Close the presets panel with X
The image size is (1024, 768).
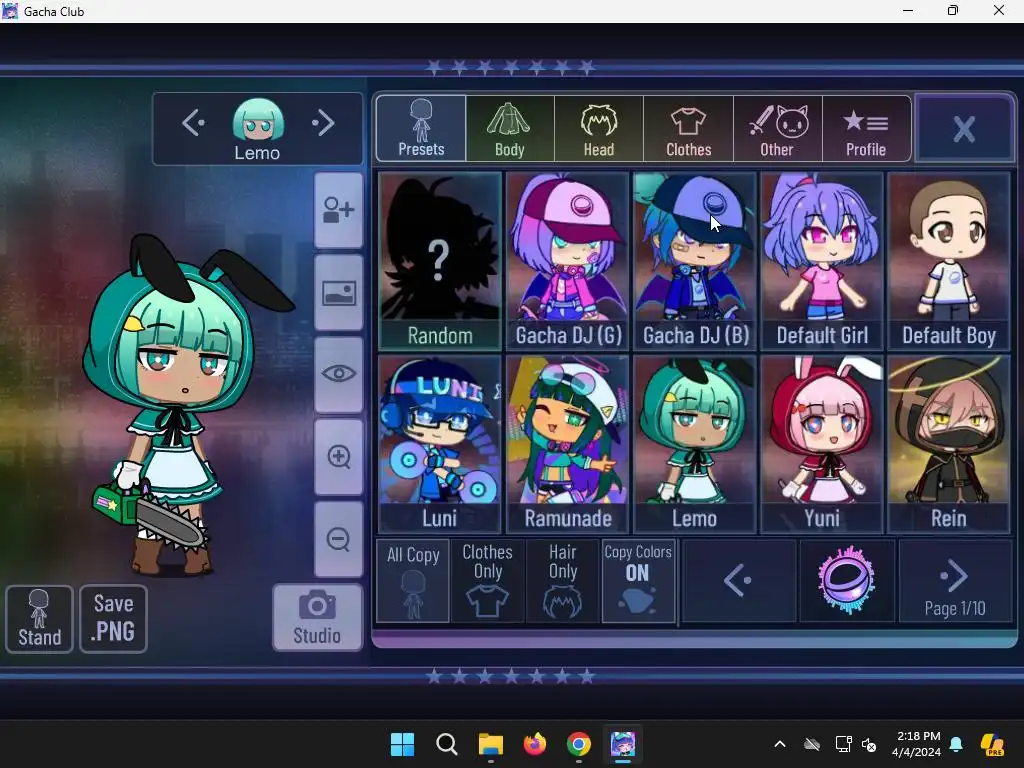point(964,128)
